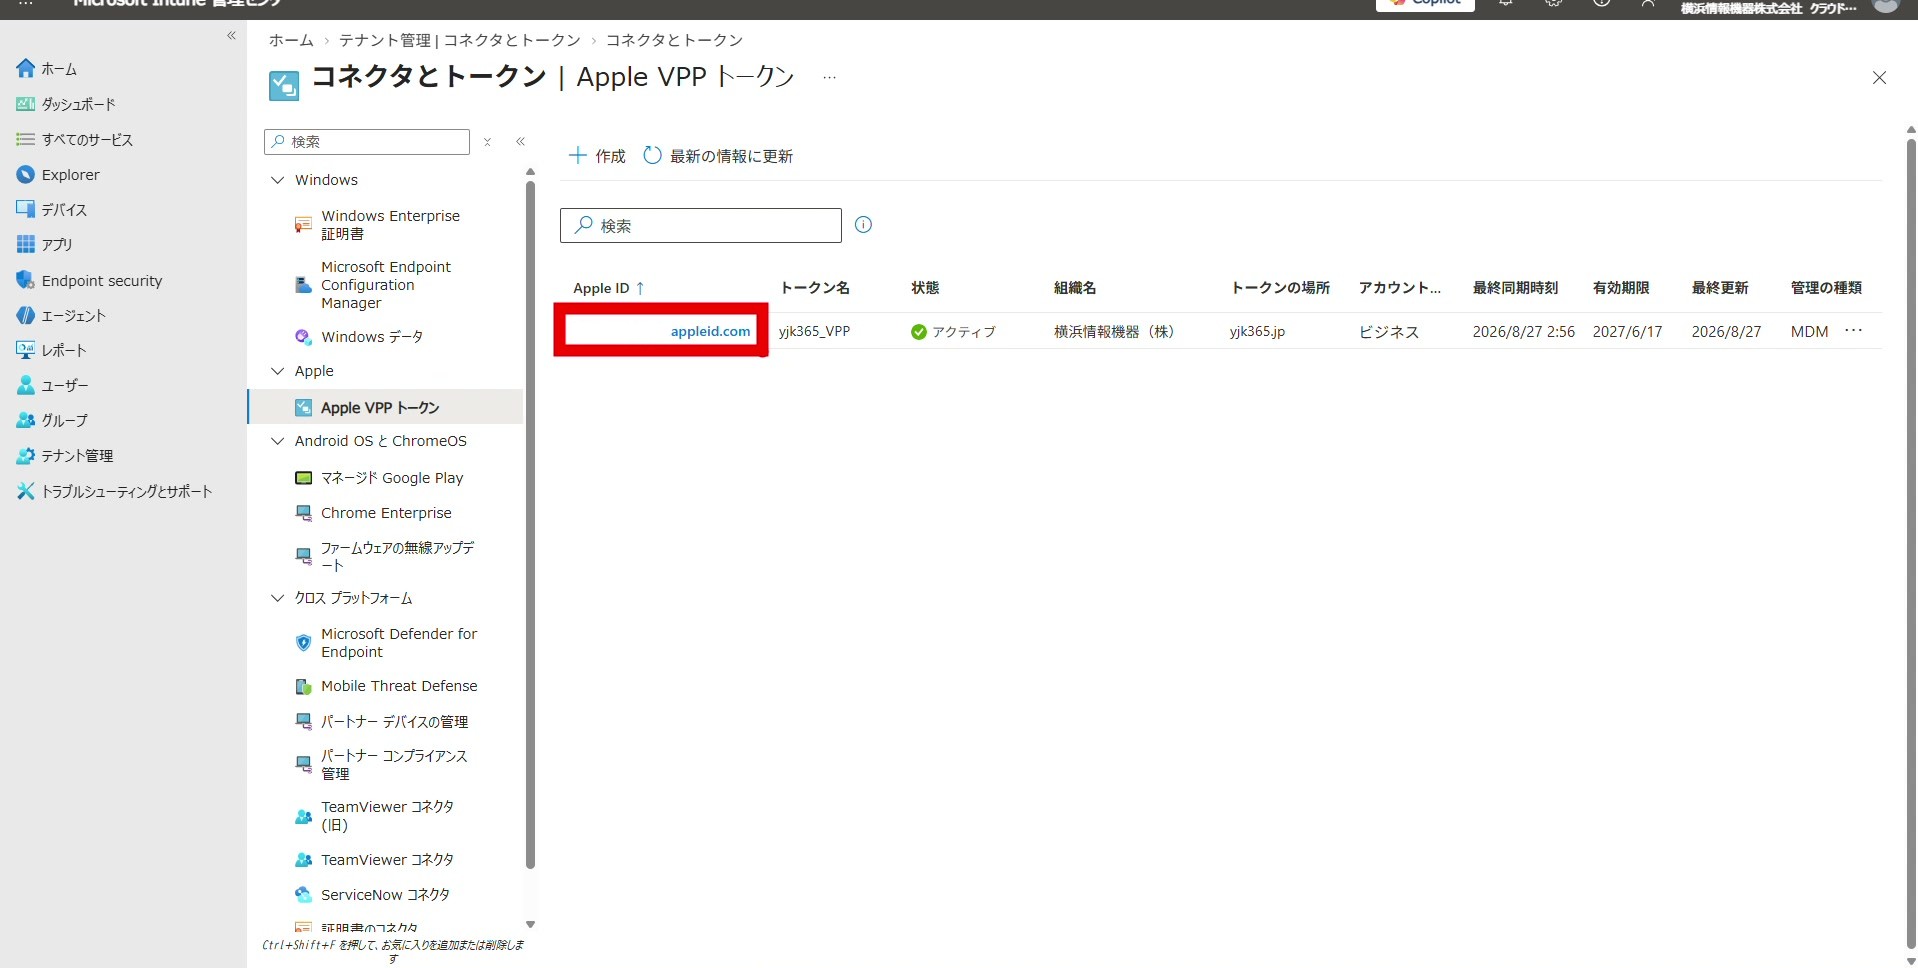Collapse the connector menu pane
This screenshot has width=1918, height=968.
click(x=520, y=142)
